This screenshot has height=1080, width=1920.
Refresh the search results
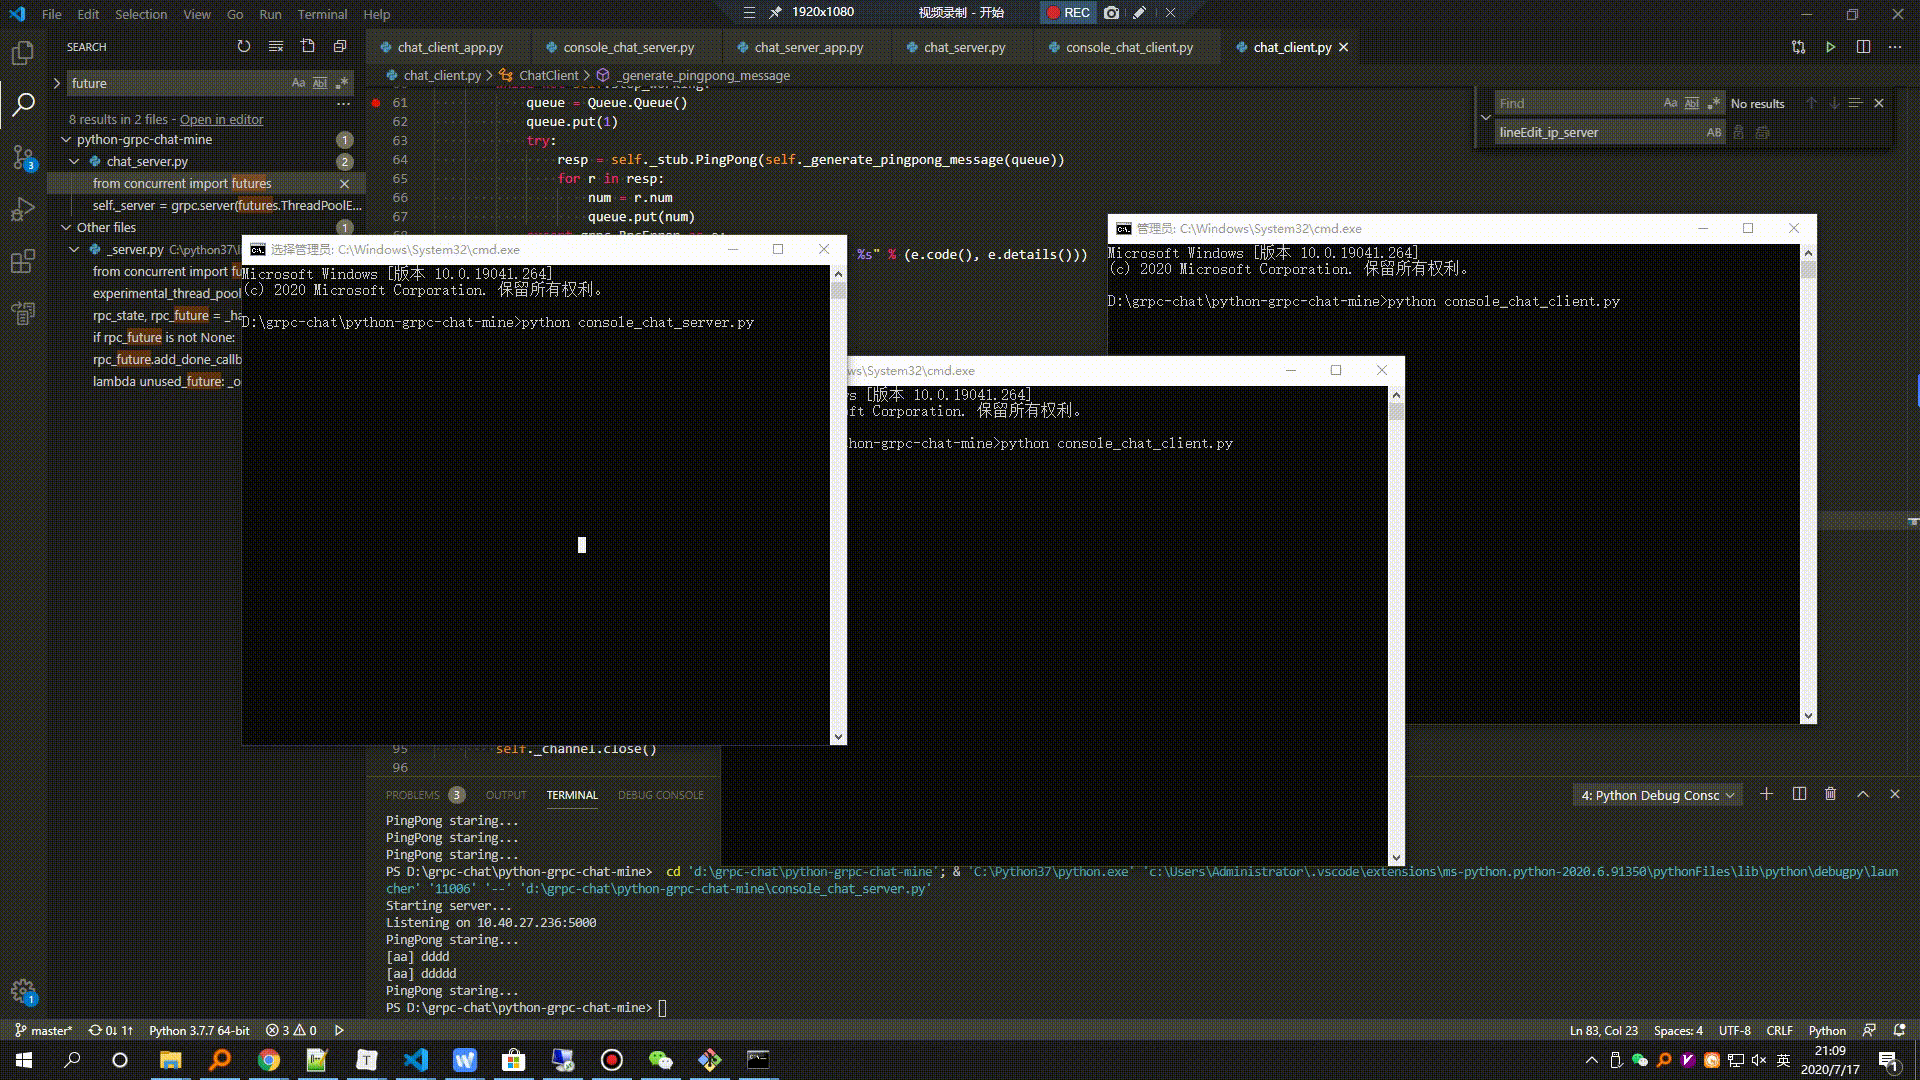(244, 46)
